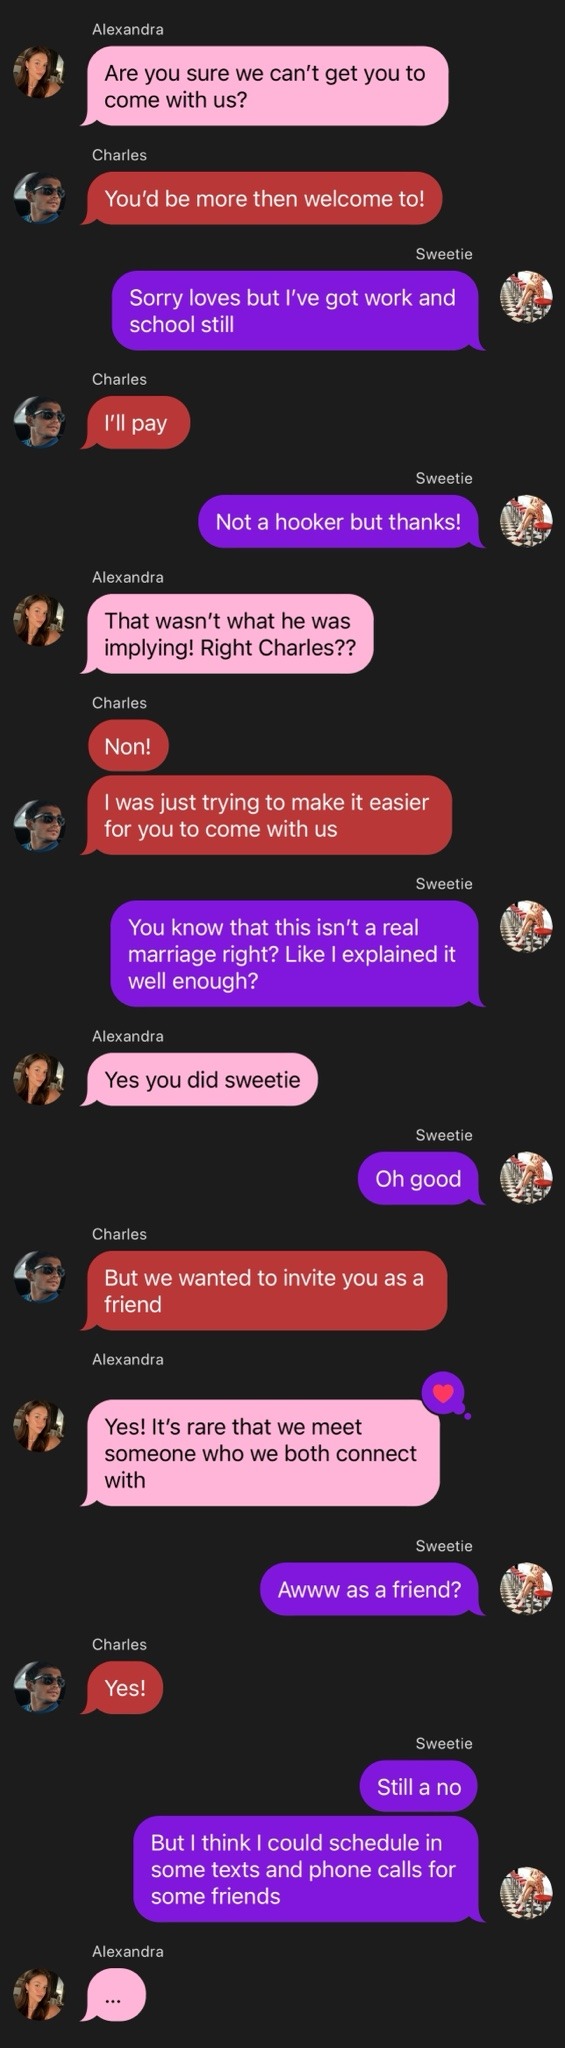Tap Sweetie's avatar next to "Oh good"
Image resolution: width=565 pixels, height=2048 pixels.
[x=526, y=1178]
